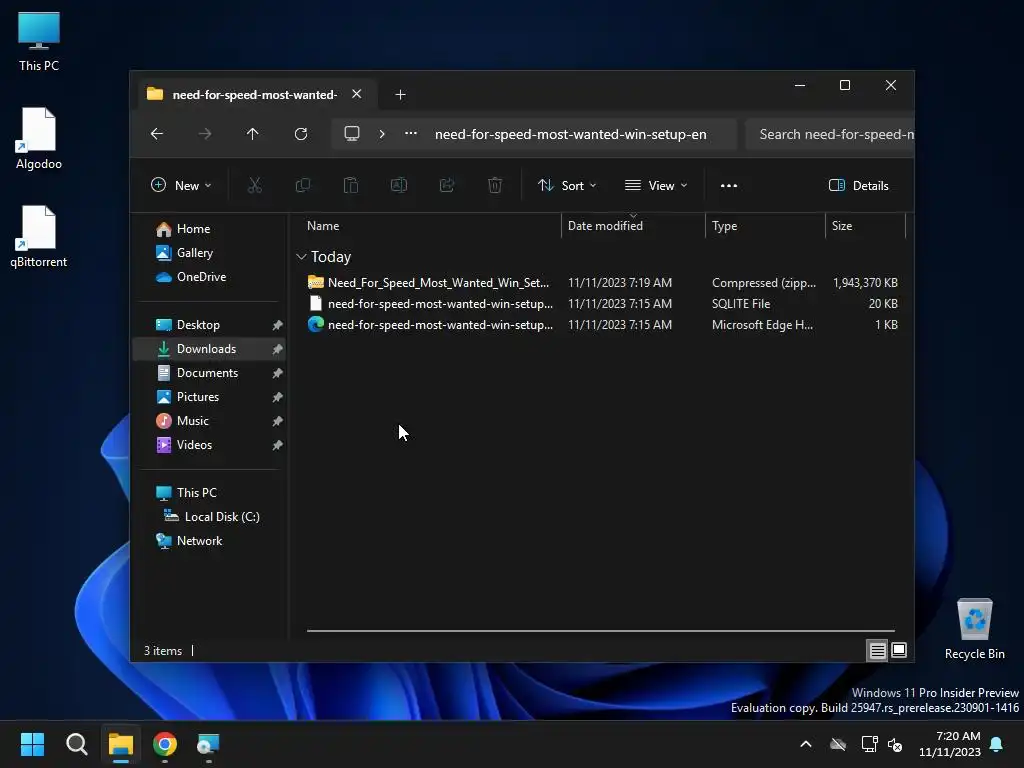The image size is (1024, 768).
Task: Open Videos in navigation pane
Action: coord(184,445)
